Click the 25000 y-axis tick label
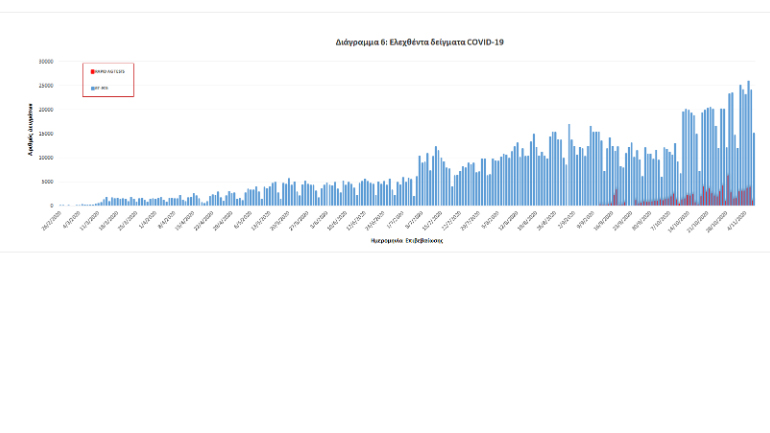770x433 pixels. pyautogui.click(x=45, y=85)
